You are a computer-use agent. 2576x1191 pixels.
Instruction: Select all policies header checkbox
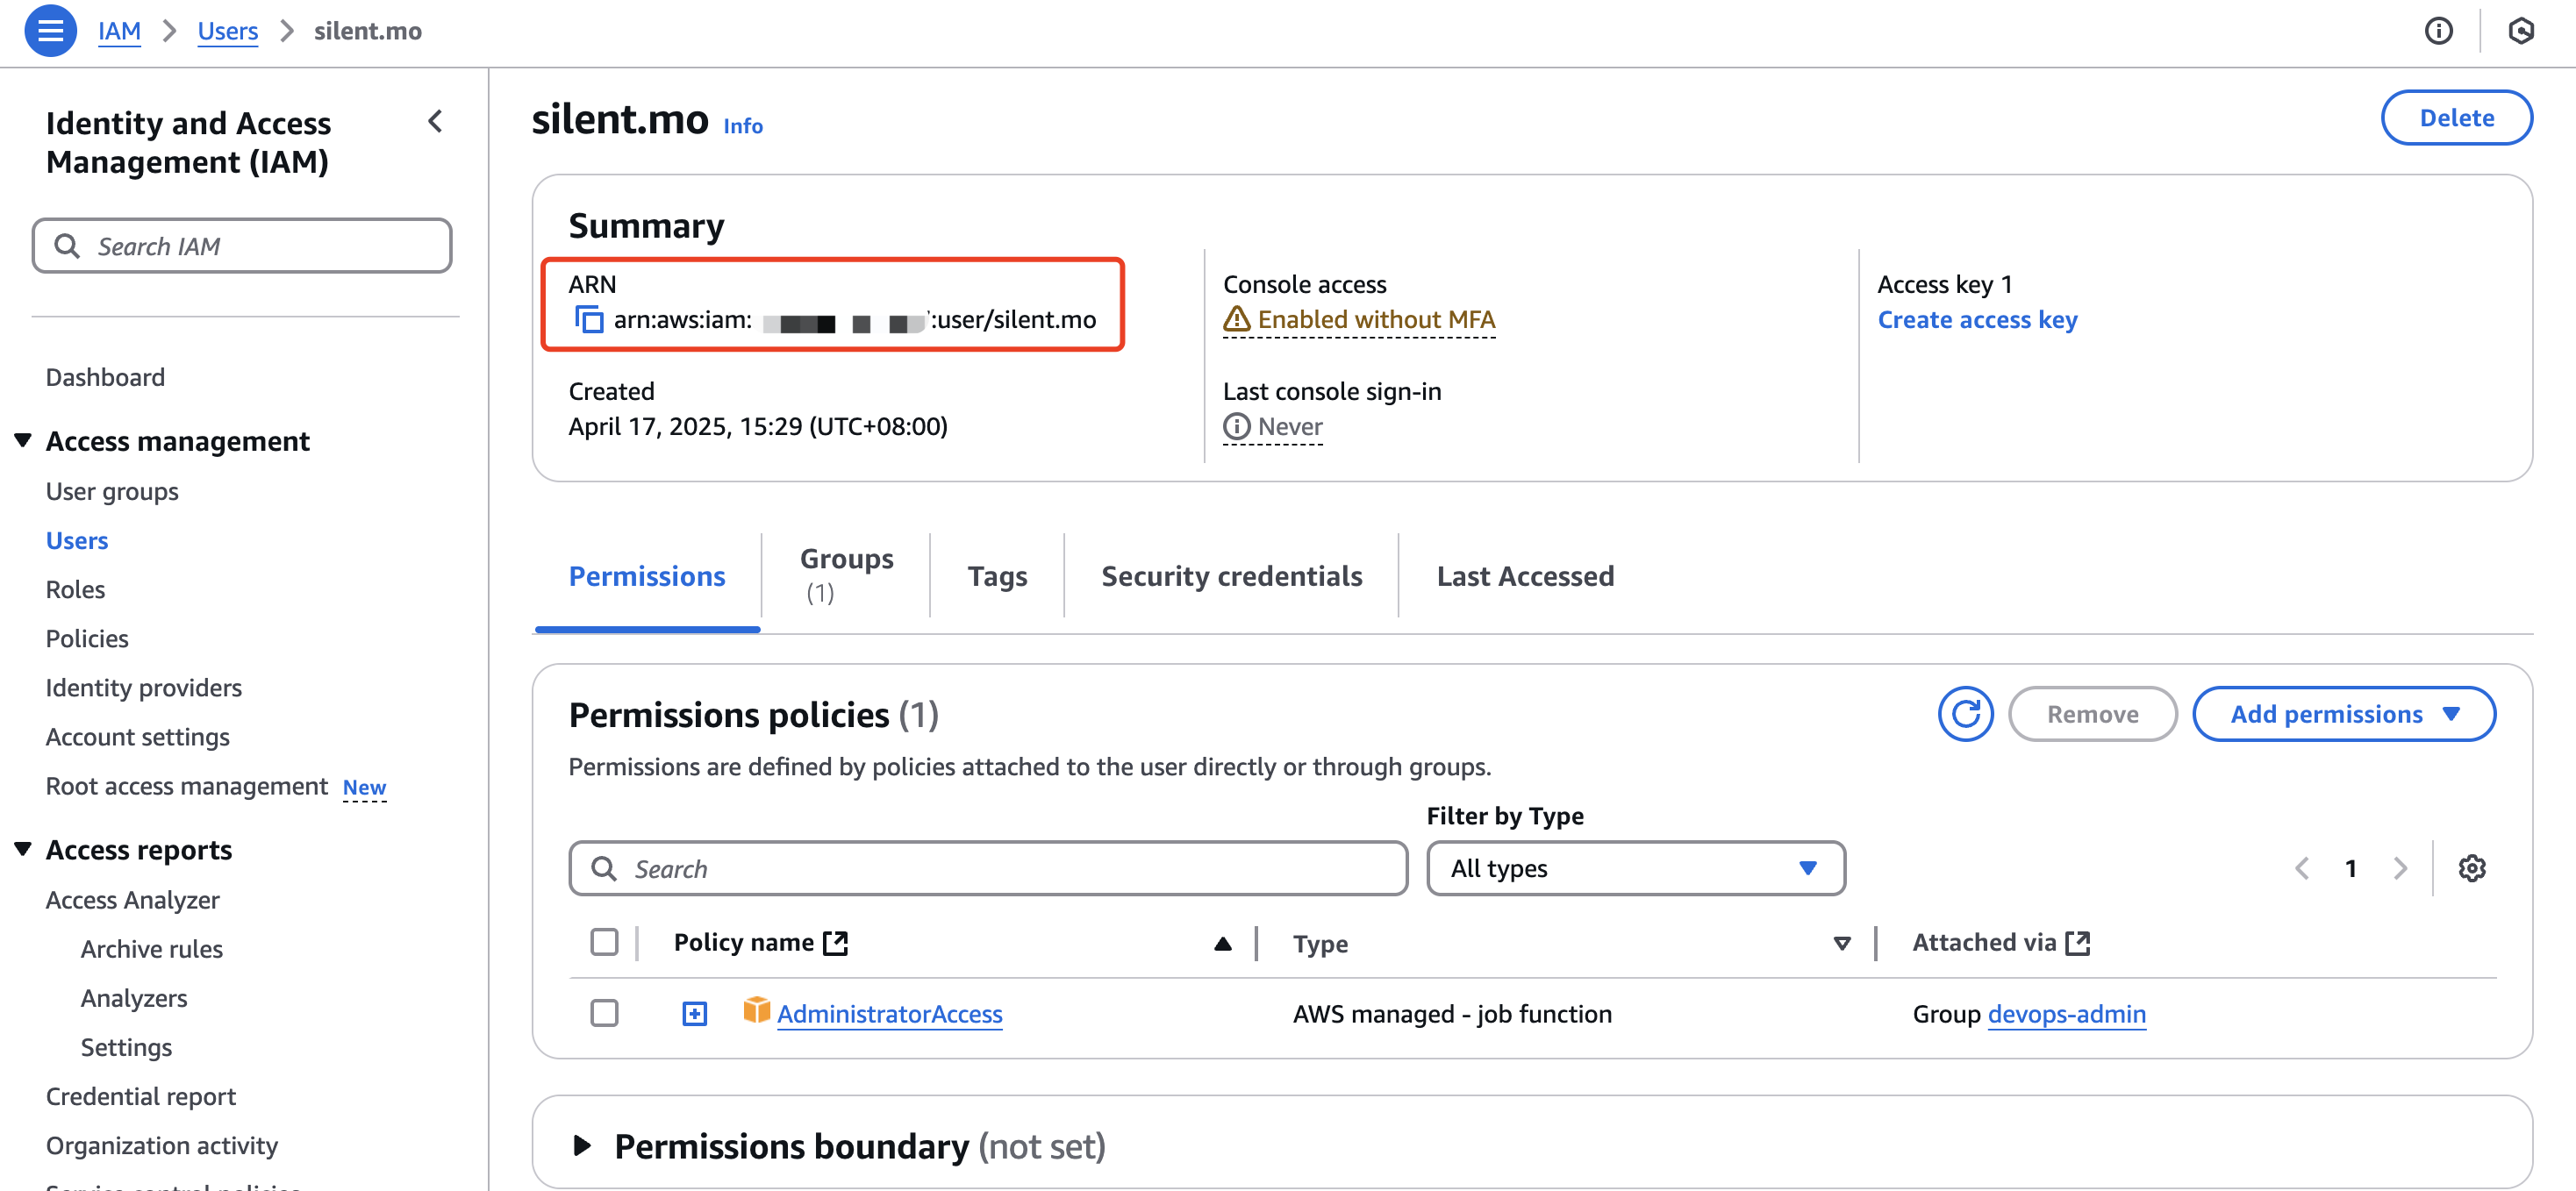(x=604, y=942)
